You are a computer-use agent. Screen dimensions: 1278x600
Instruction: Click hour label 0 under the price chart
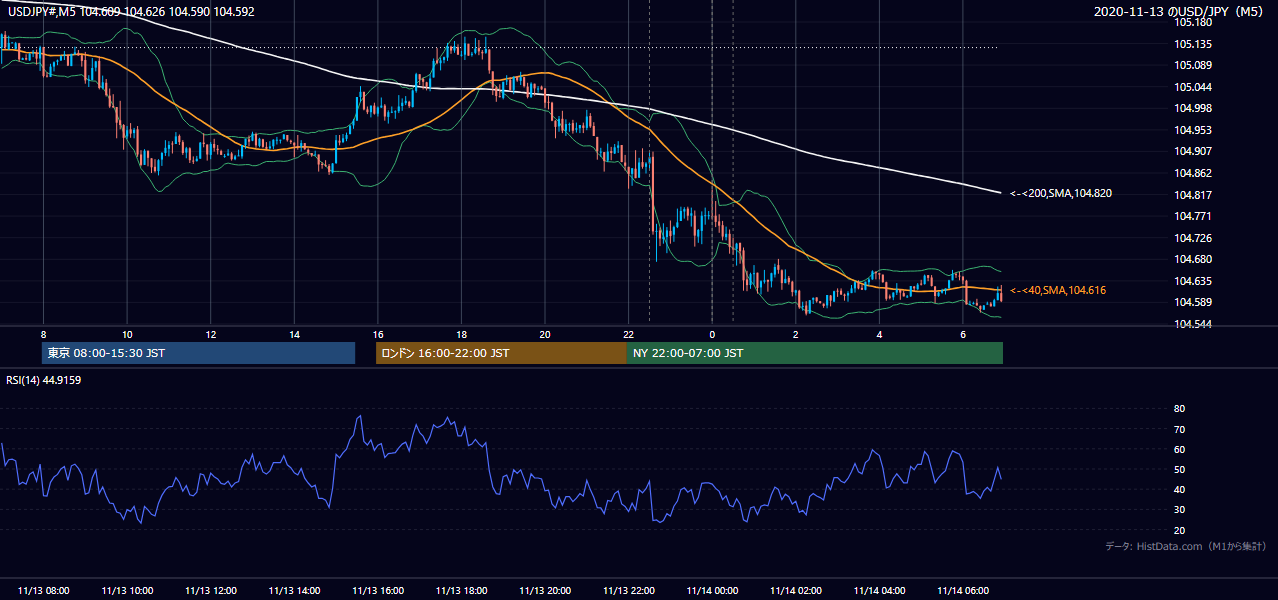coord(712,334)
